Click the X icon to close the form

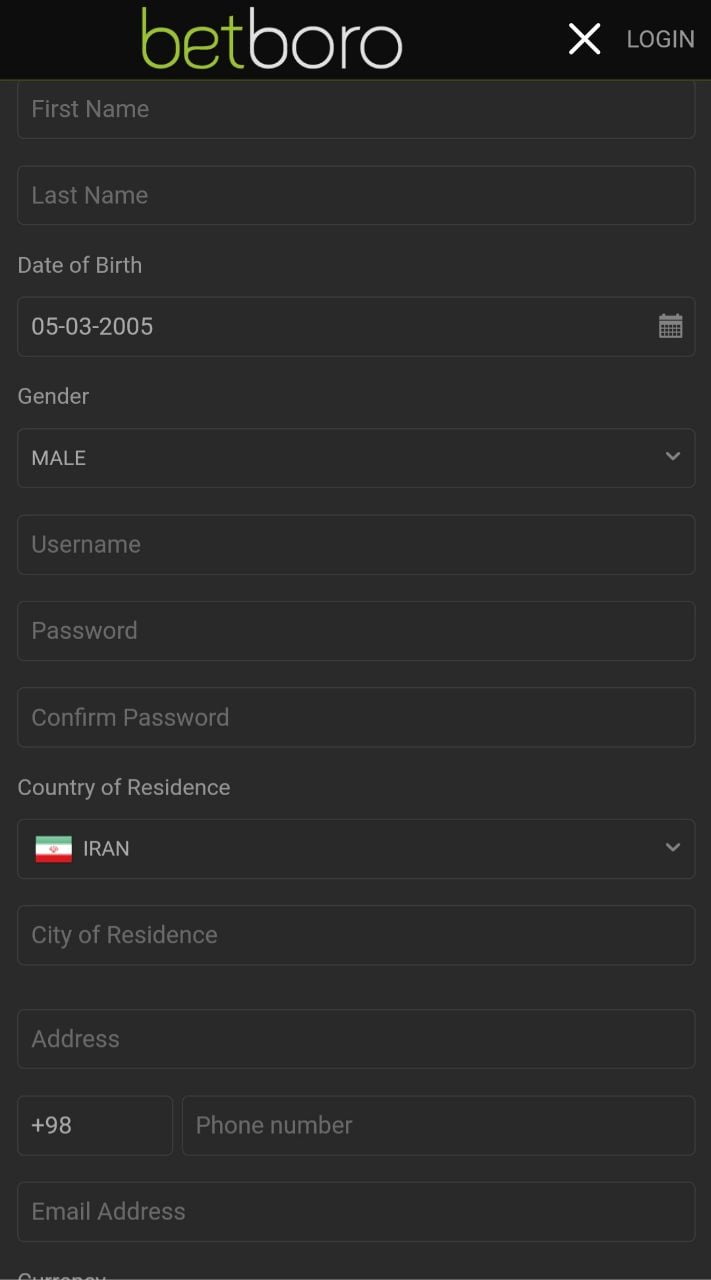[x=584, y=39]
